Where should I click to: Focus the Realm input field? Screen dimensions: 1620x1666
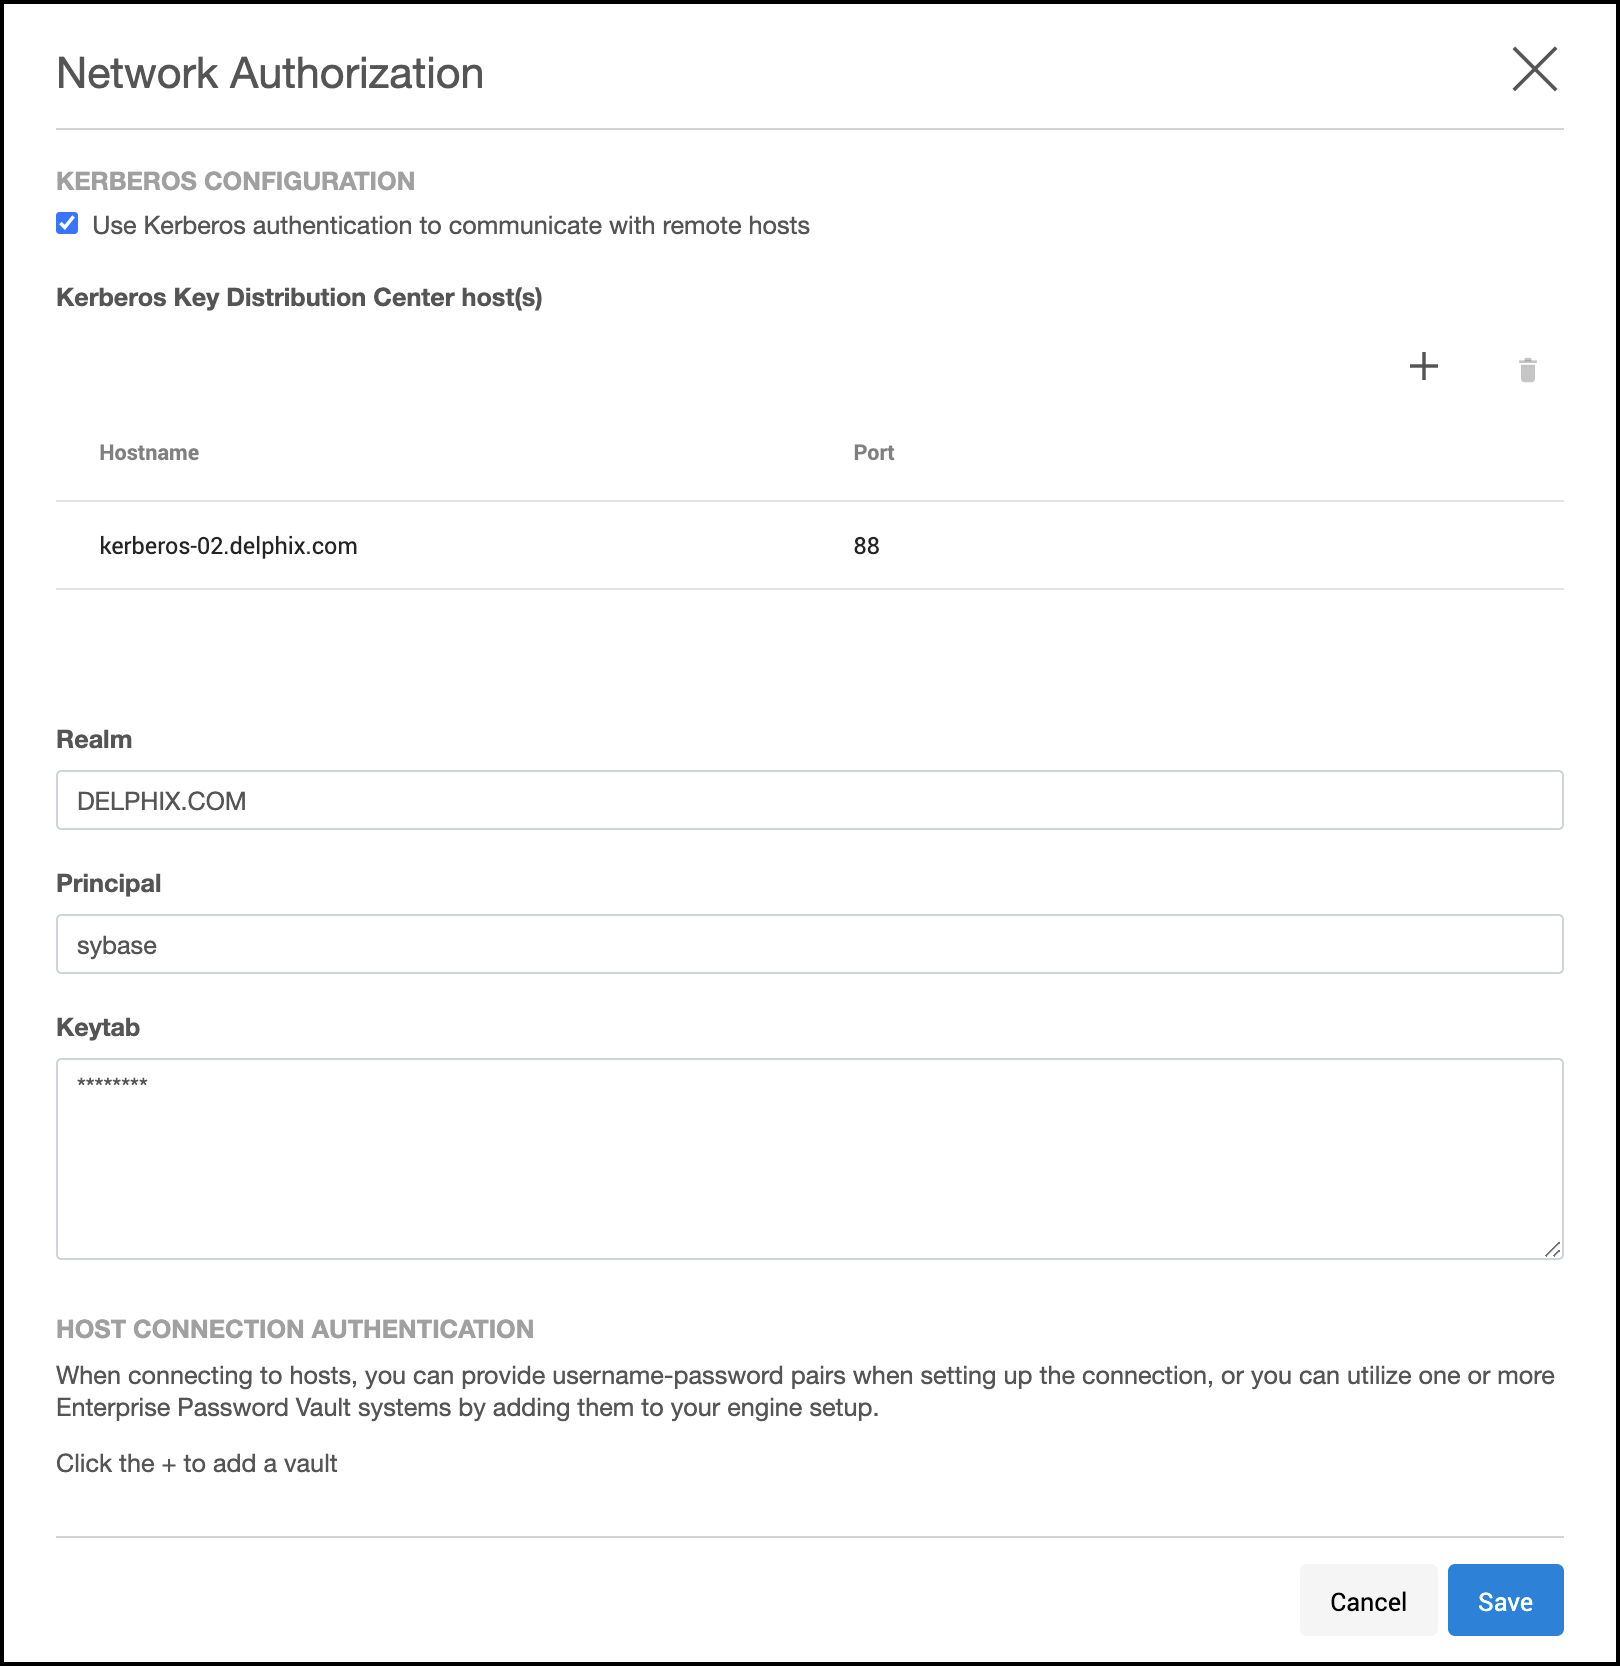coord(808,800)
